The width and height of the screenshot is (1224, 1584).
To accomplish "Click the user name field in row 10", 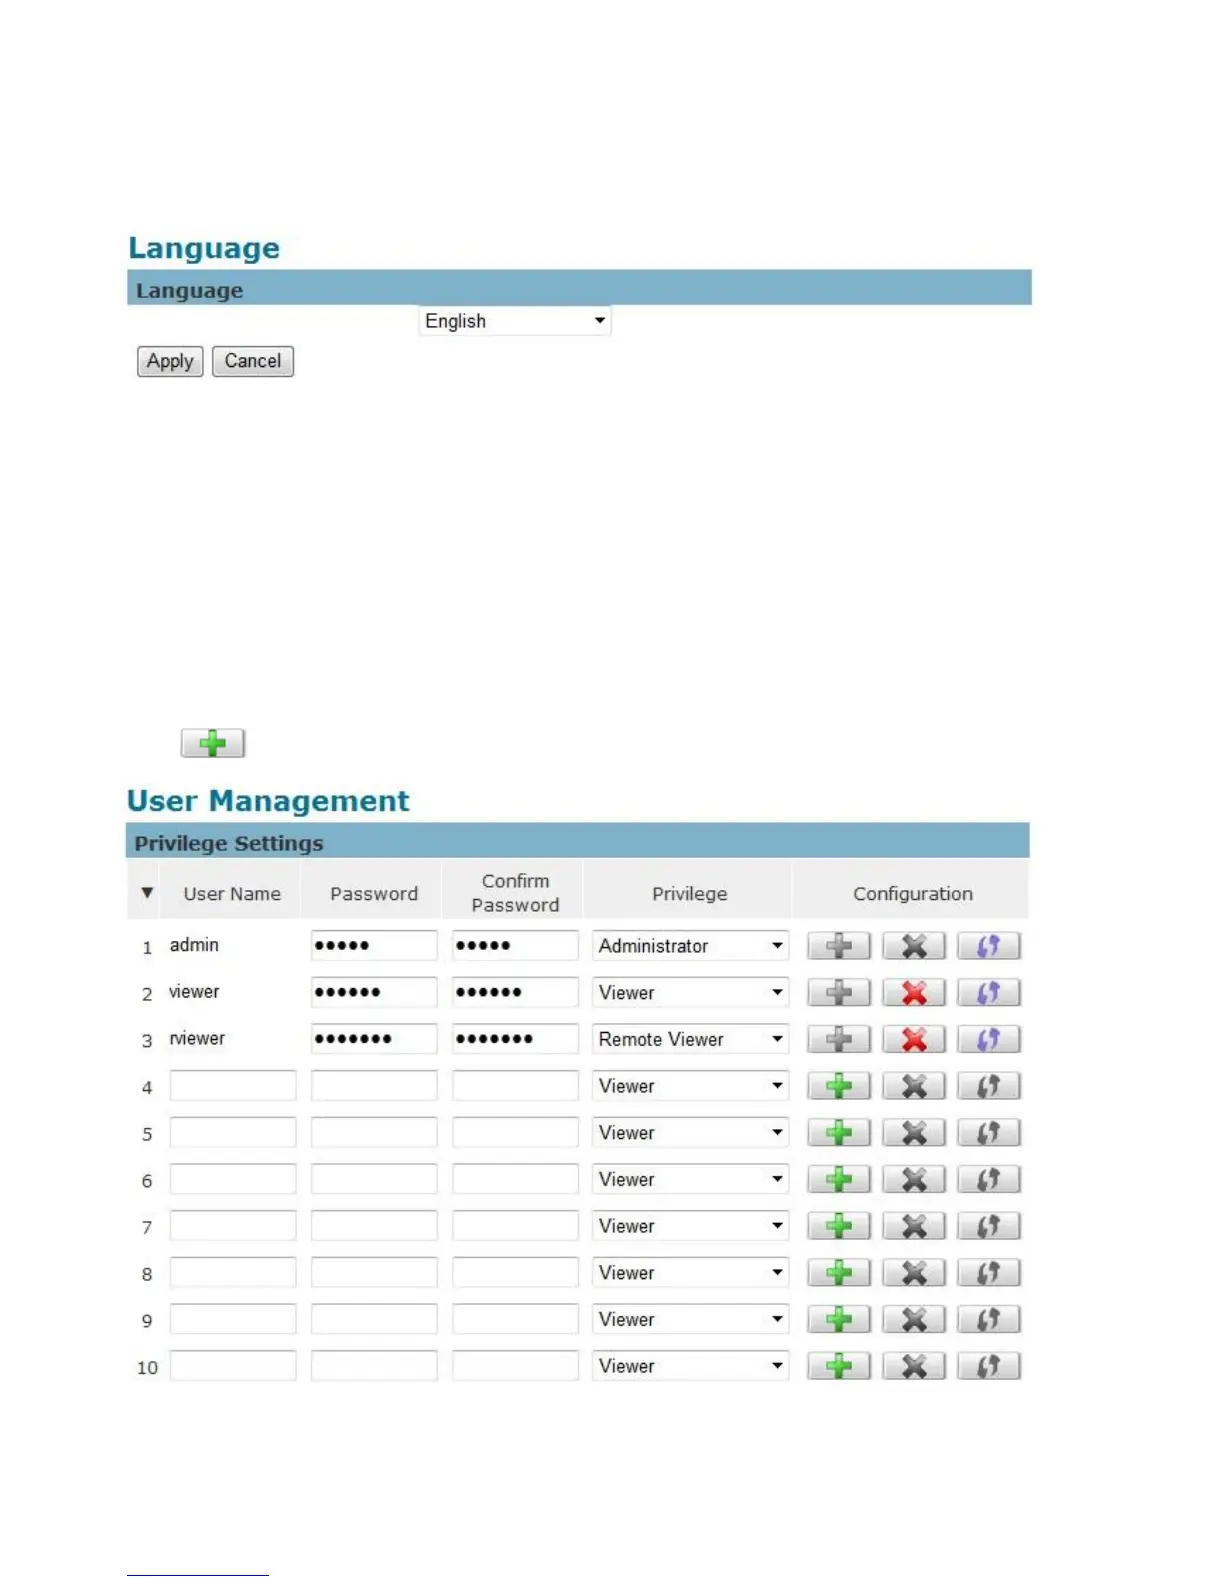I will click(x=233, y=1365).
